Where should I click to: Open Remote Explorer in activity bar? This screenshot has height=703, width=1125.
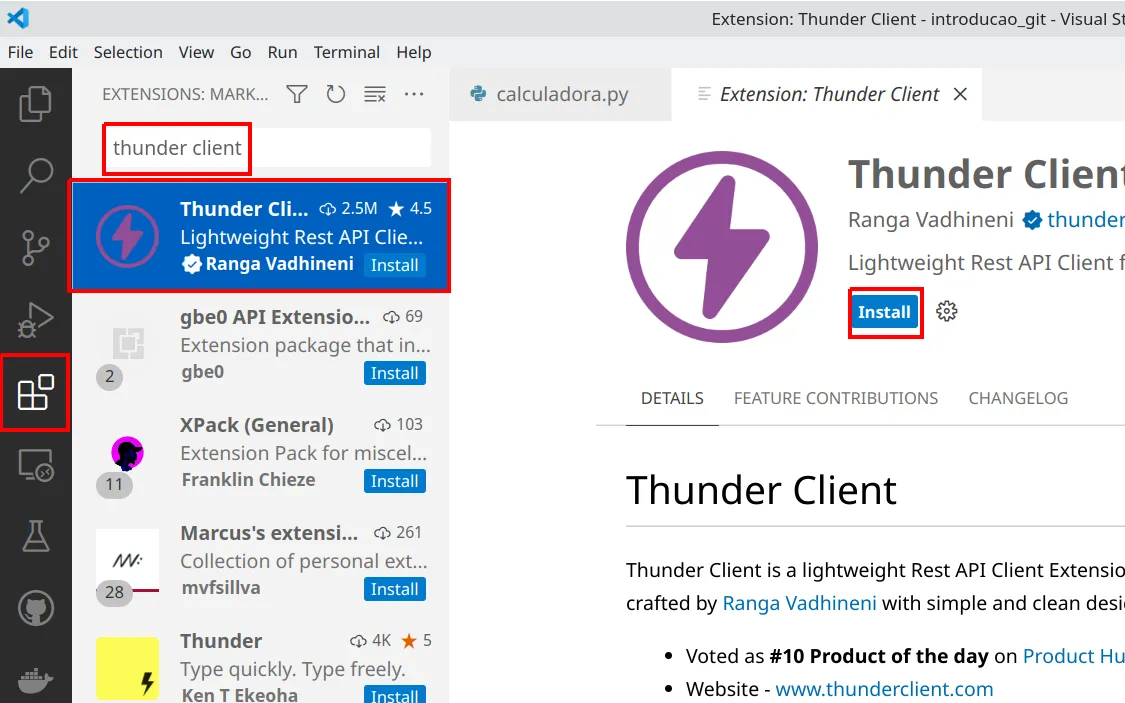35,465
